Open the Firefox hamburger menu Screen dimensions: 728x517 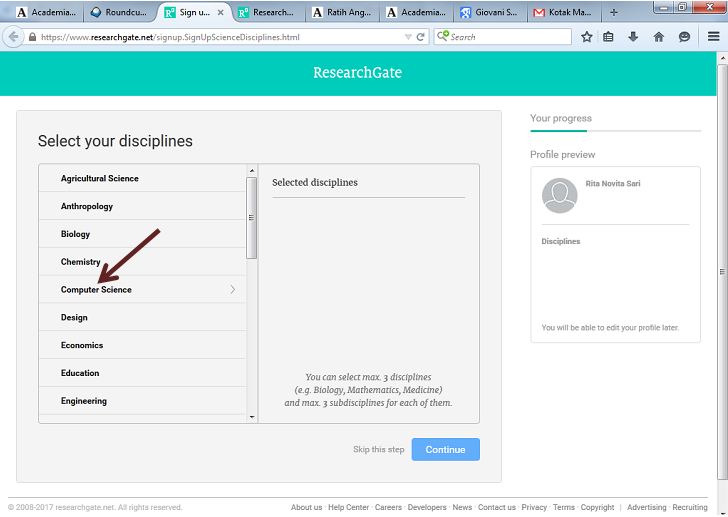pos(714,36)
